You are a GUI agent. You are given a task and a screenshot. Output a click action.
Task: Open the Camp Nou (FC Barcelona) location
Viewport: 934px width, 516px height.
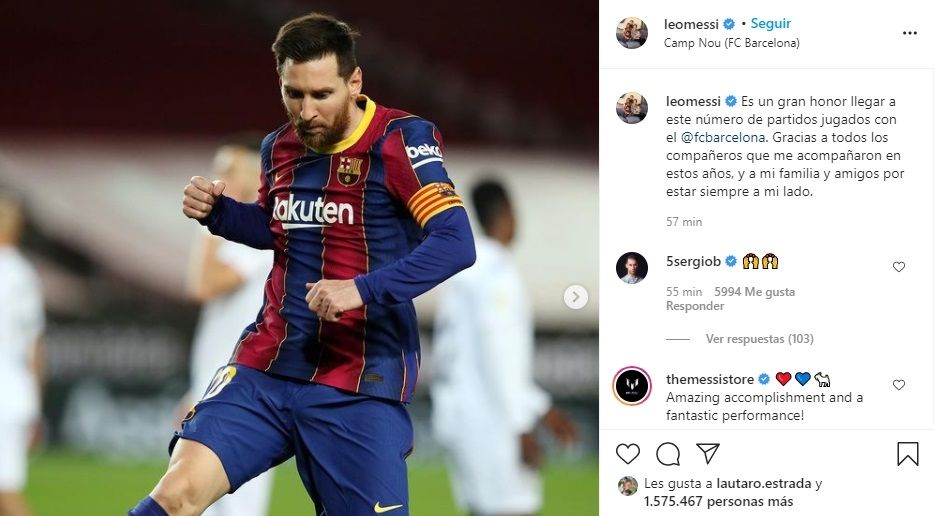(x=731, y=43)
